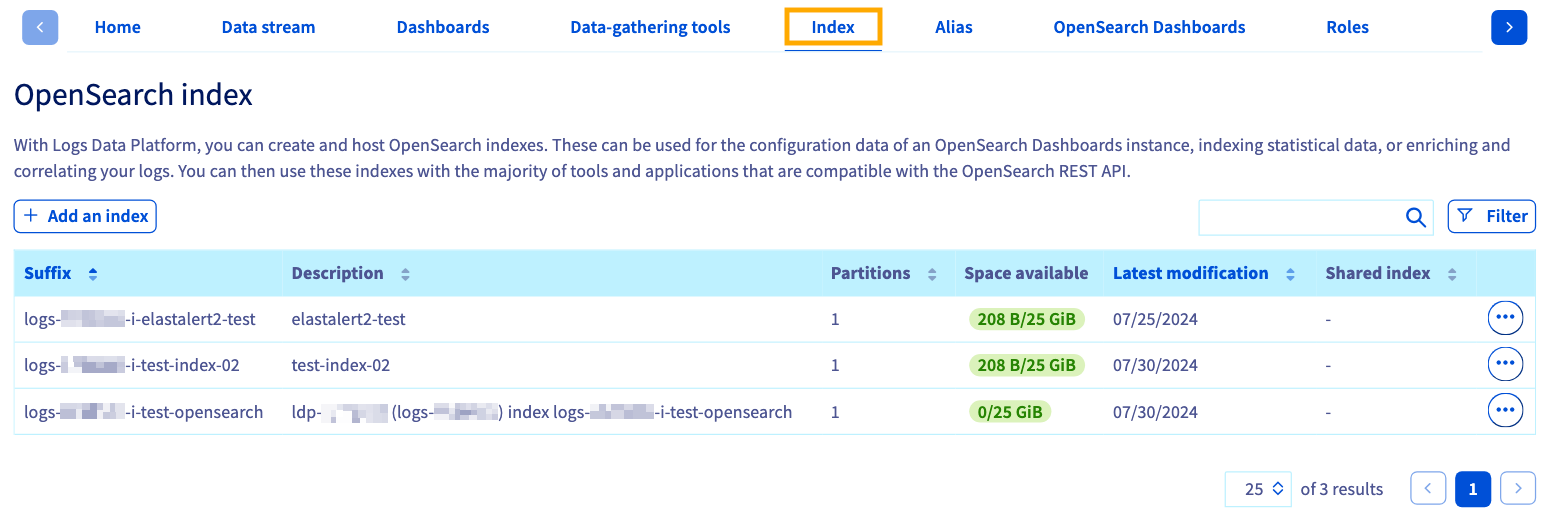This screenshot has width=1545, height=521.
Task: Open the Roles tab
Action: (1347, 27)
